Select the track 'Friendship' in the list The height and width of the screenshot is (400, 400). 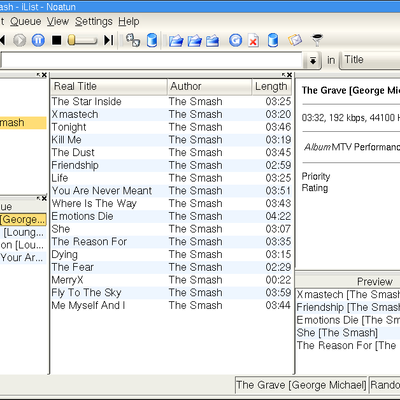(171, 165)
